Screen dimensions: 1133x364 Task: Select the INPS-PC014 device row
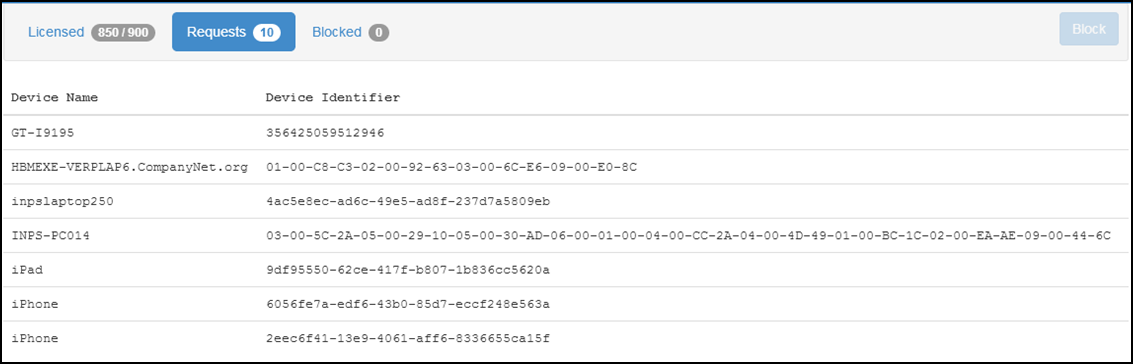(x=566, y=235)
